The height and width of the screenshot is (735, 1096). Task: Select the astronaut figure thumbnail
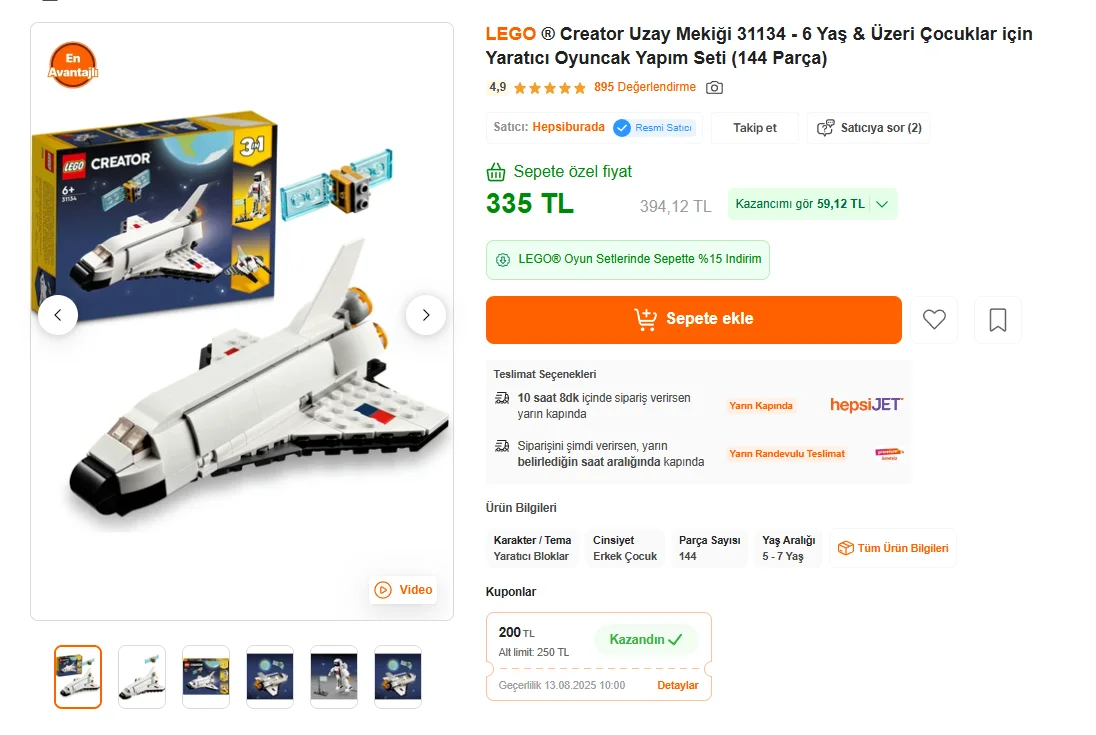click(x=334, y=676)
